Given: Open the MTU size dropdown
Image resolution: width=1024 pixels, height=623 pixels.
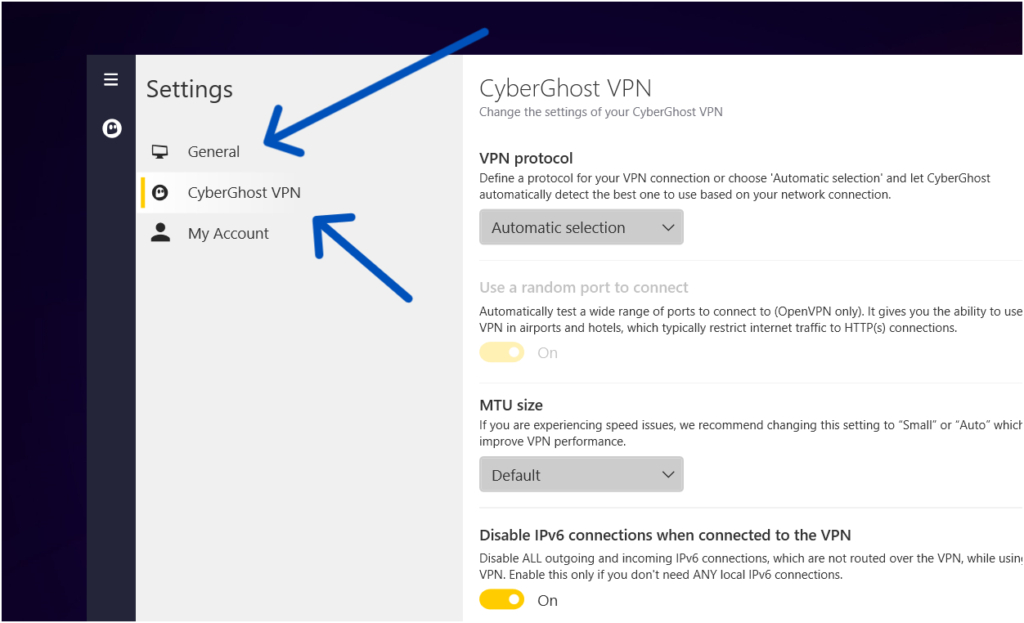Looking at the screenshot, I should (580, 474).
